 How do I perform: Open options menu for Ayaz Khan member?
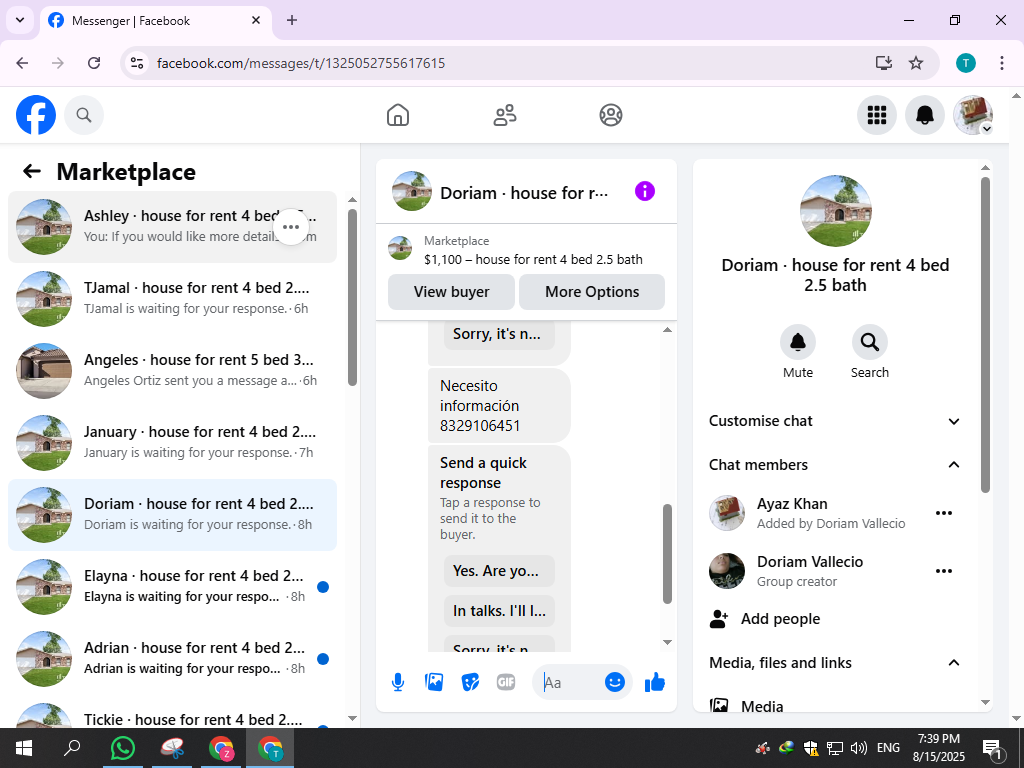(944, 513)
